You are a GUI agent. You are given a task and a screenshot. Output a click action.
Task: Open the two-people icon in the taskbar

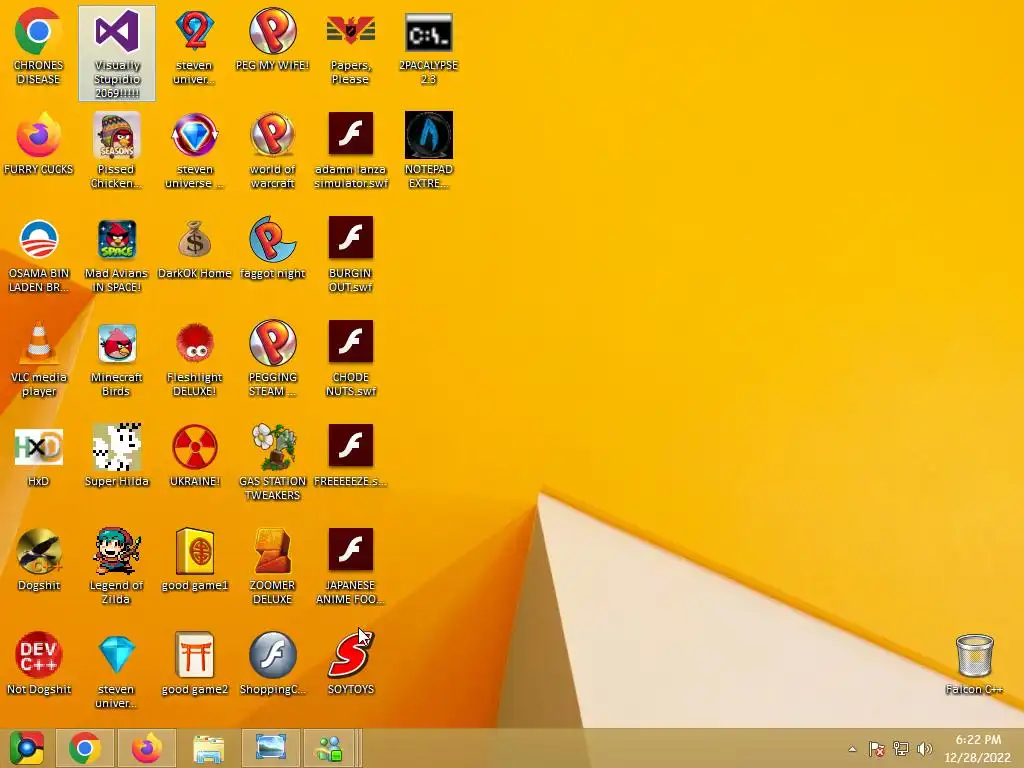click(x=329, y=748)
